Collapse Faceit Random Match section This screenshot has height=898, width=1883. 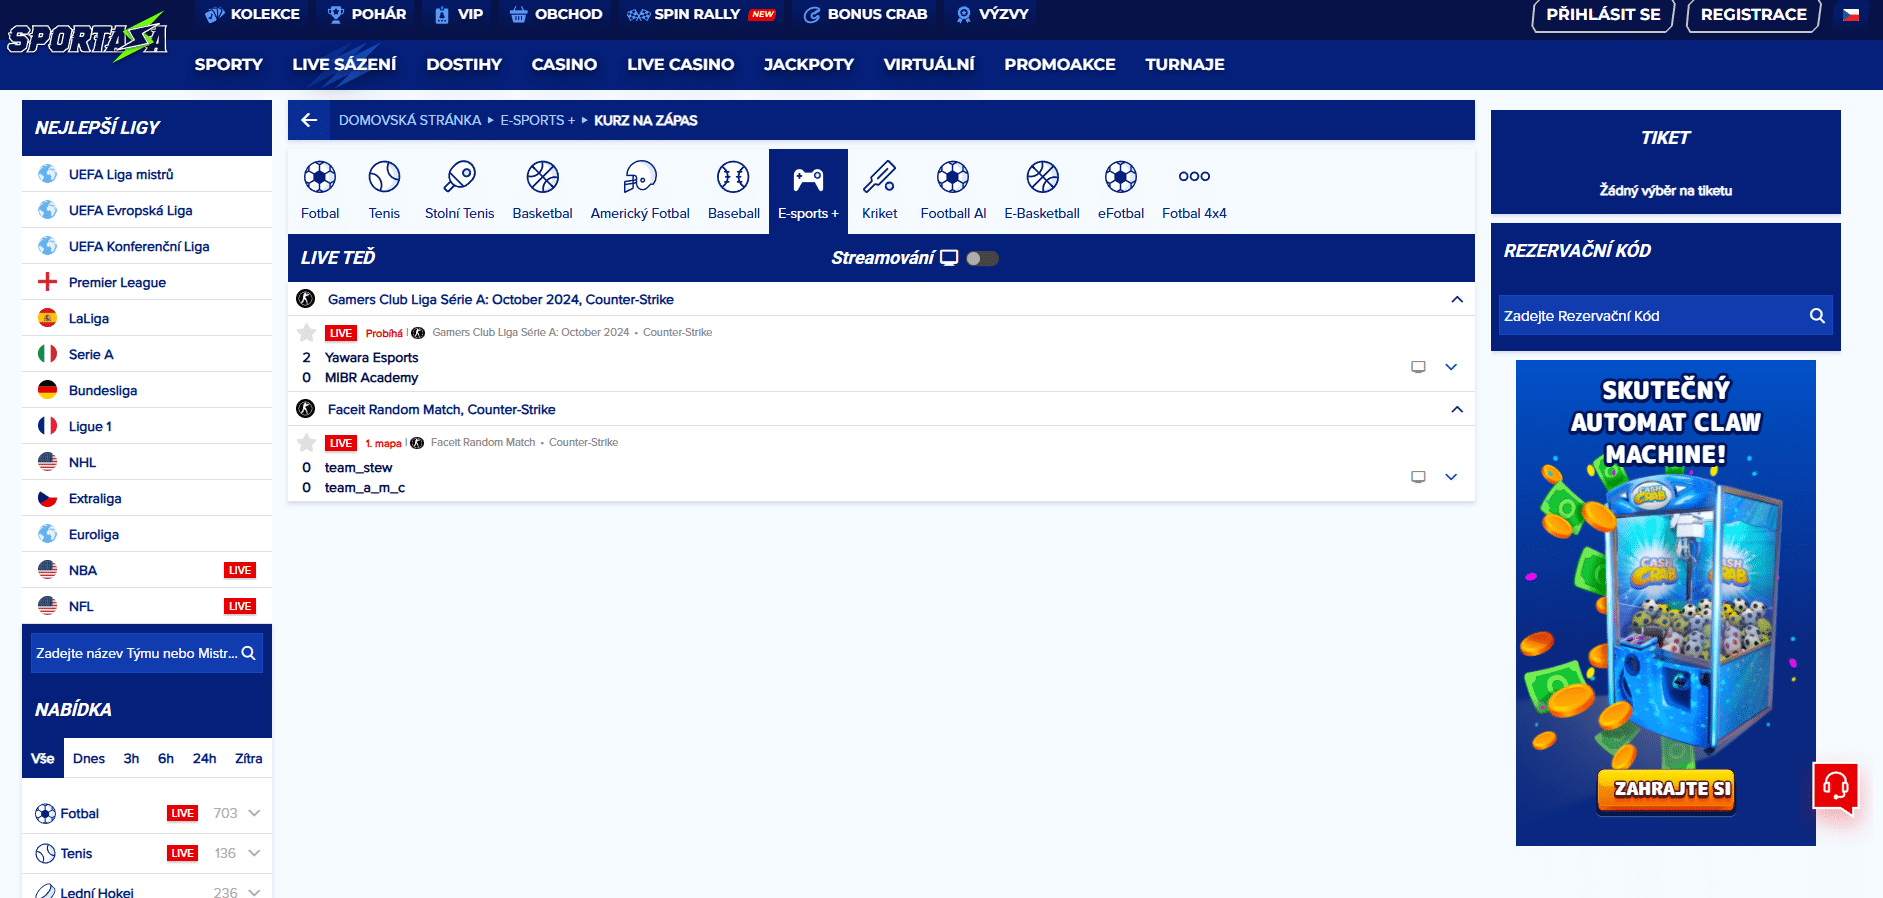1457,409
